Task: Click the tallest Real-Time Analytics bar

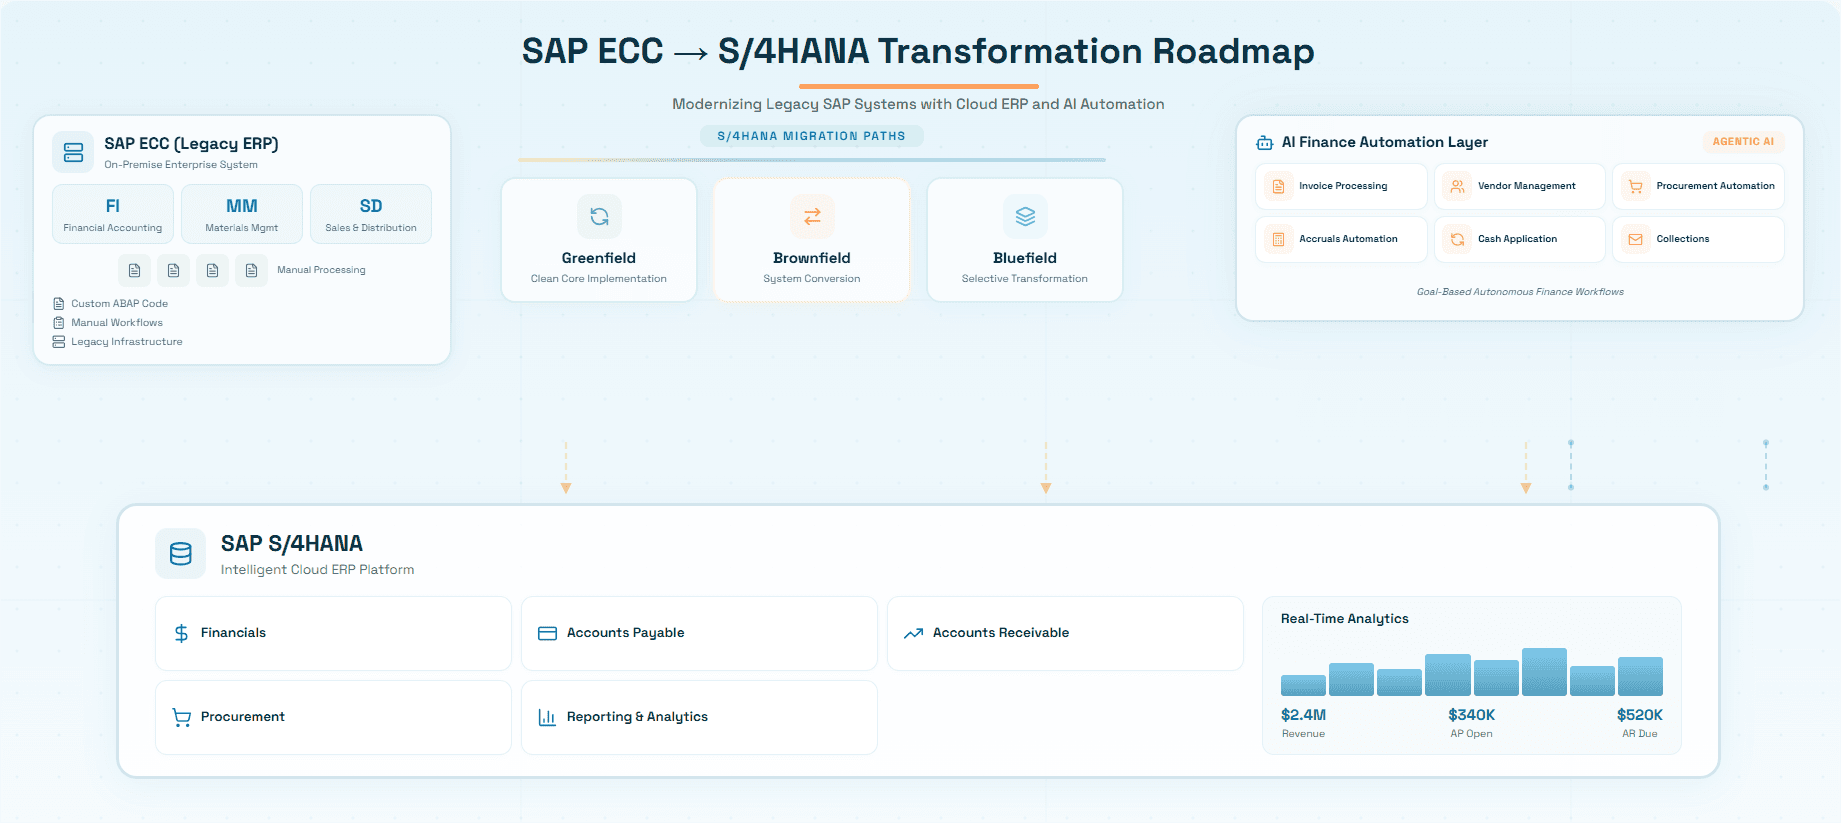Action: point(1544,672)
